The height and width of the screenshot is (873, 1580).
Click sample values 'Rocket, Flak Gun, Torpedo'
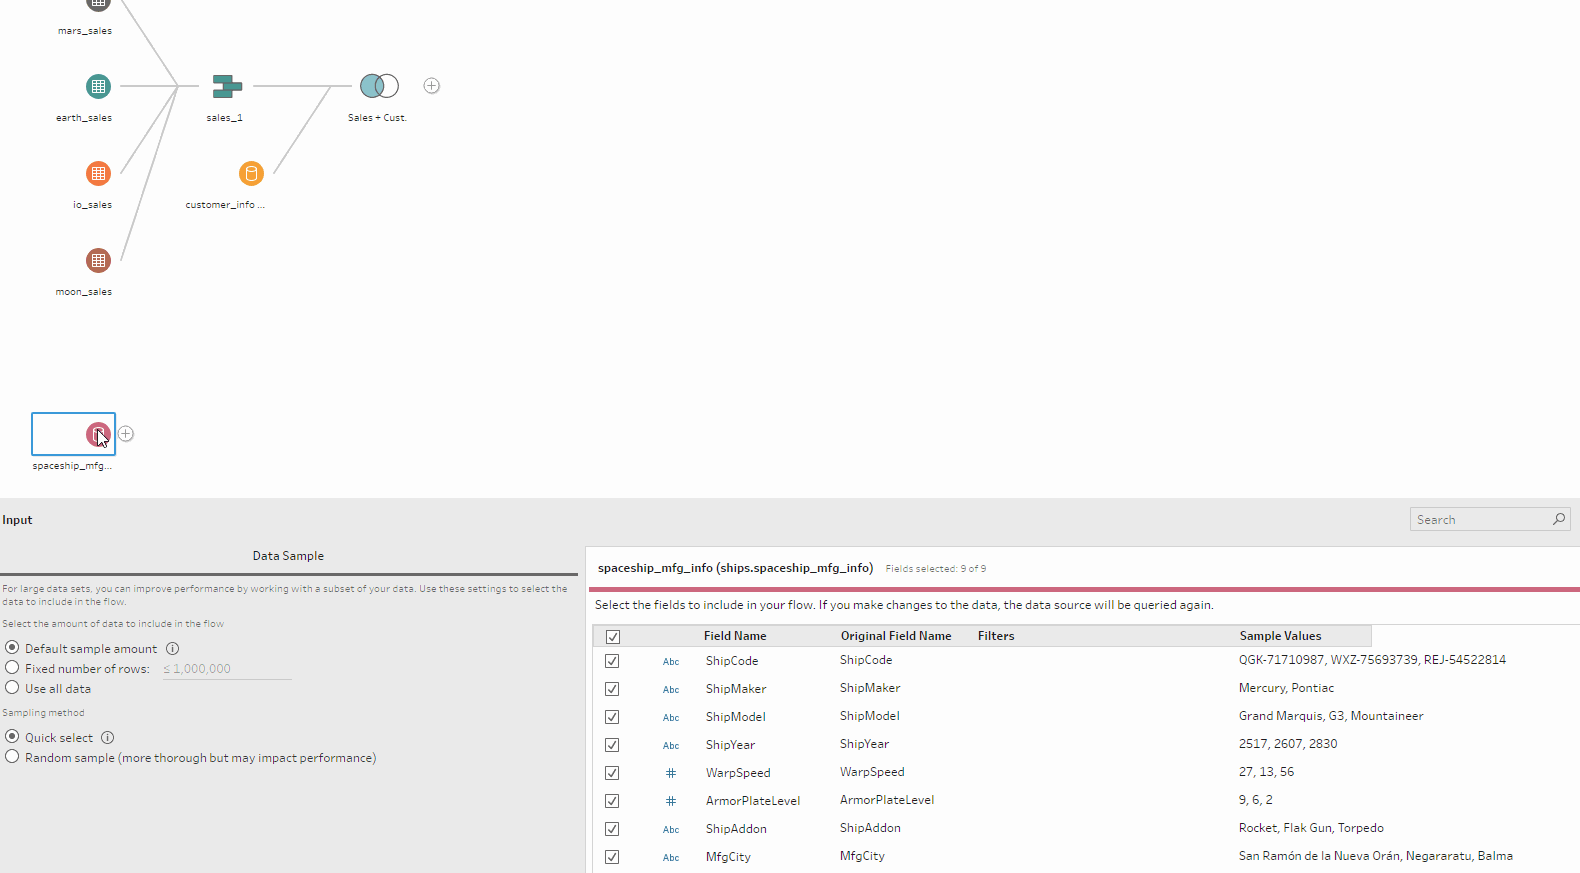tap(1311, 828)
